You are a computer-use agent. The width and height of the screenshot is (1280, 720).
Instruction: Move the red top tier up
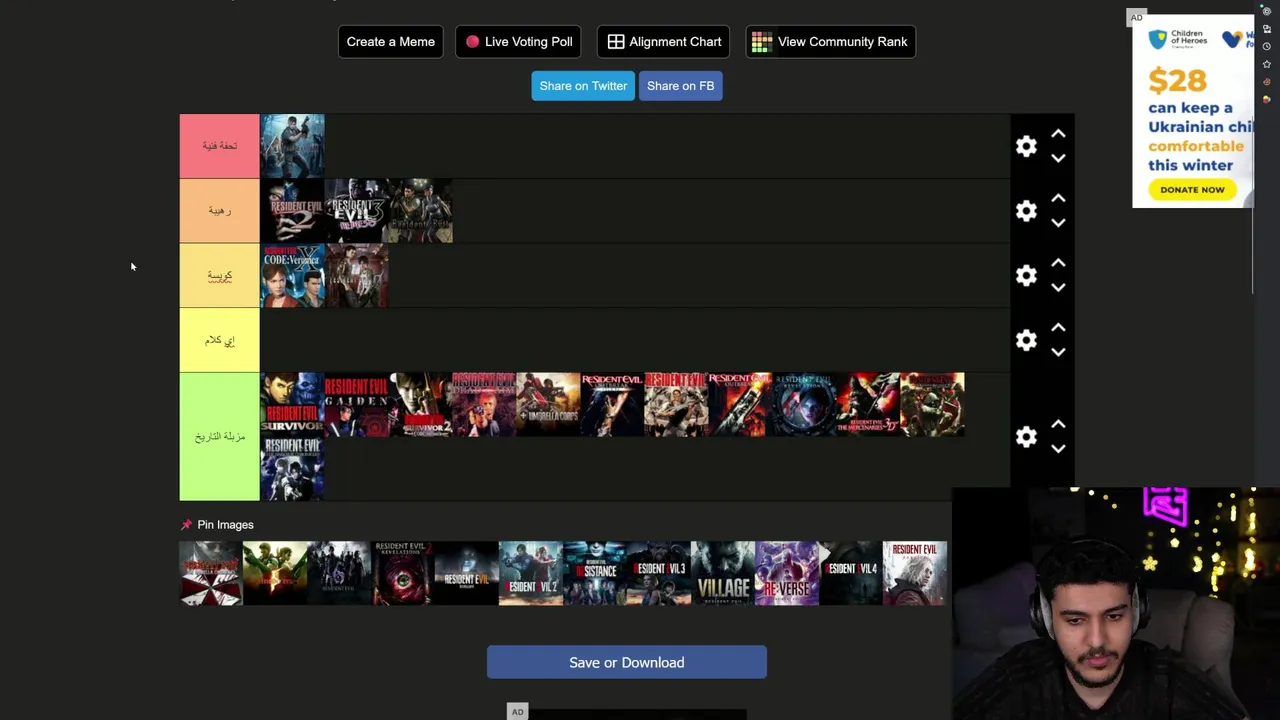(x=1058, y=134)
